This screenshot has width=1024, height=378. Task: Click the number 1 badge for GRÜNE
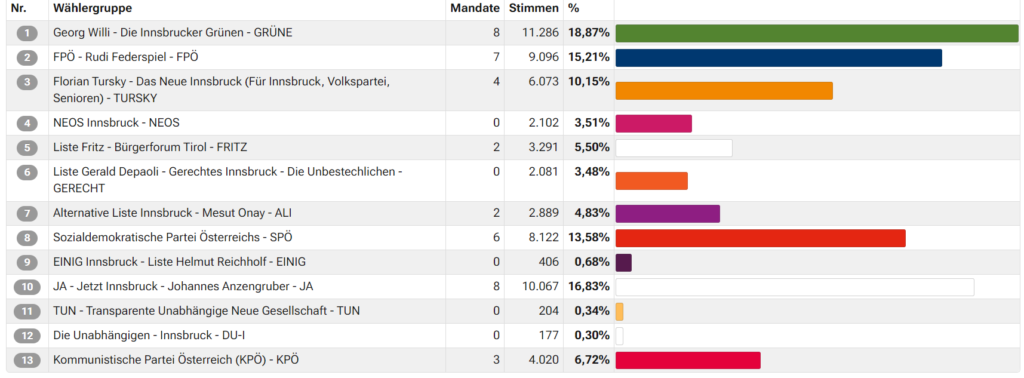click(x=27, y=33)
